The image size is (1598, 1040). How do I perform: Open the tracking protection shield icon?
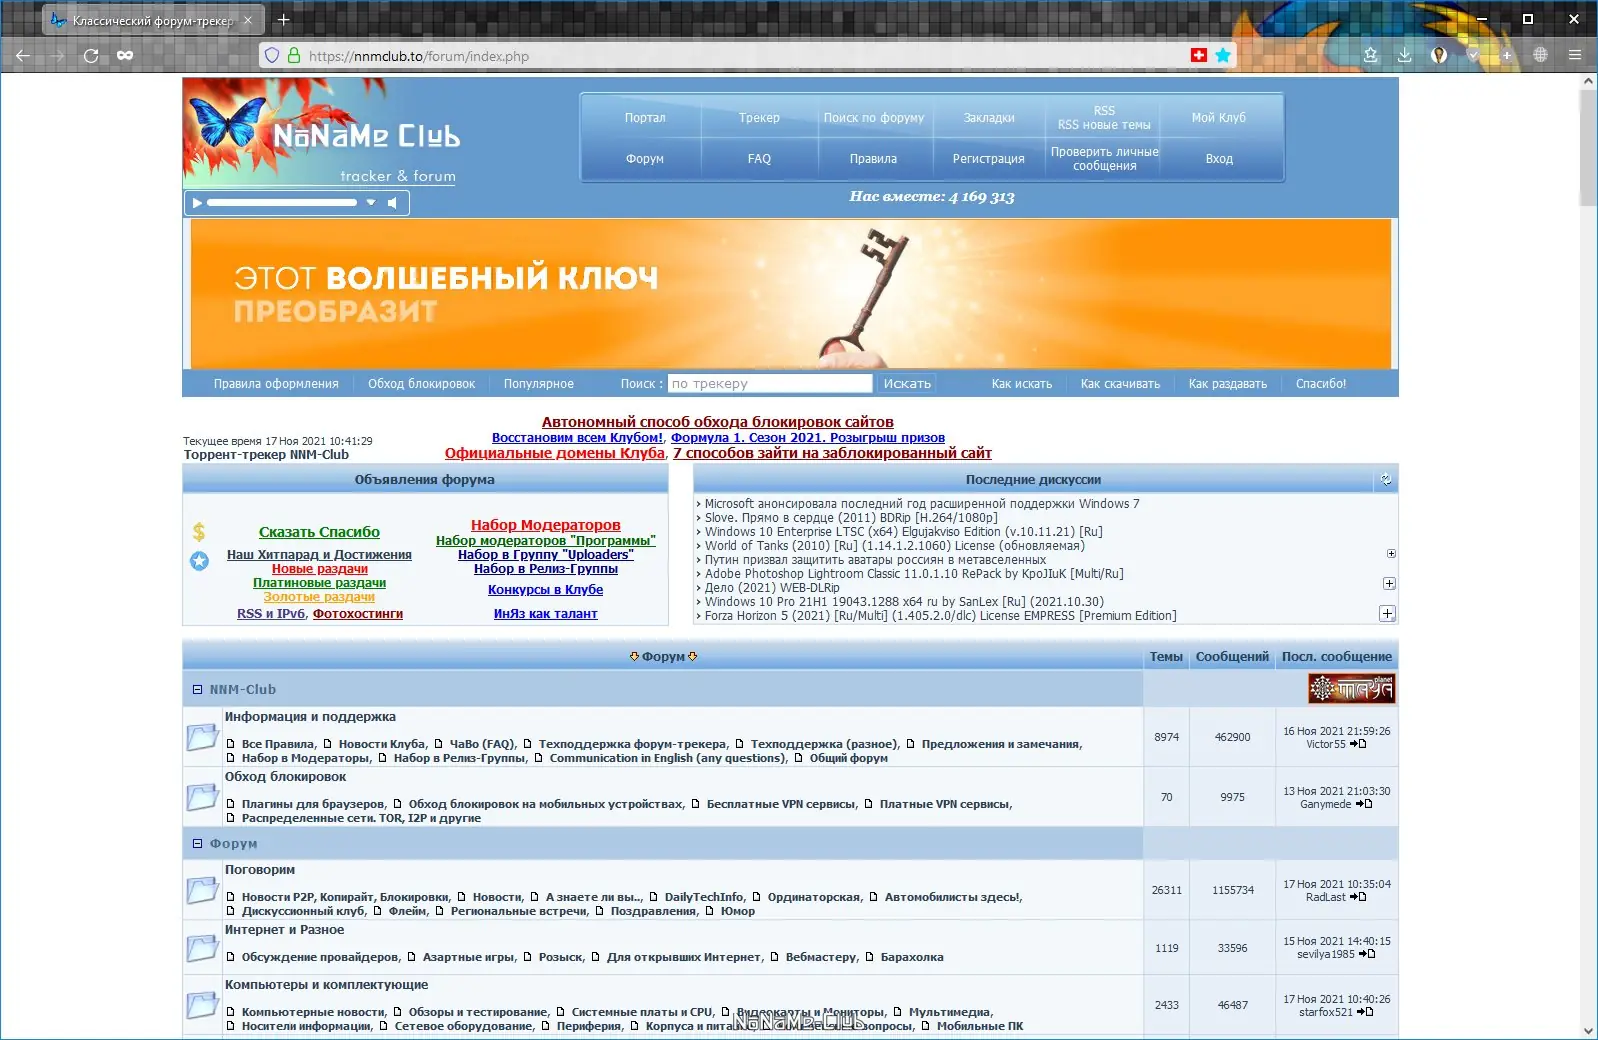pos(271,56)
